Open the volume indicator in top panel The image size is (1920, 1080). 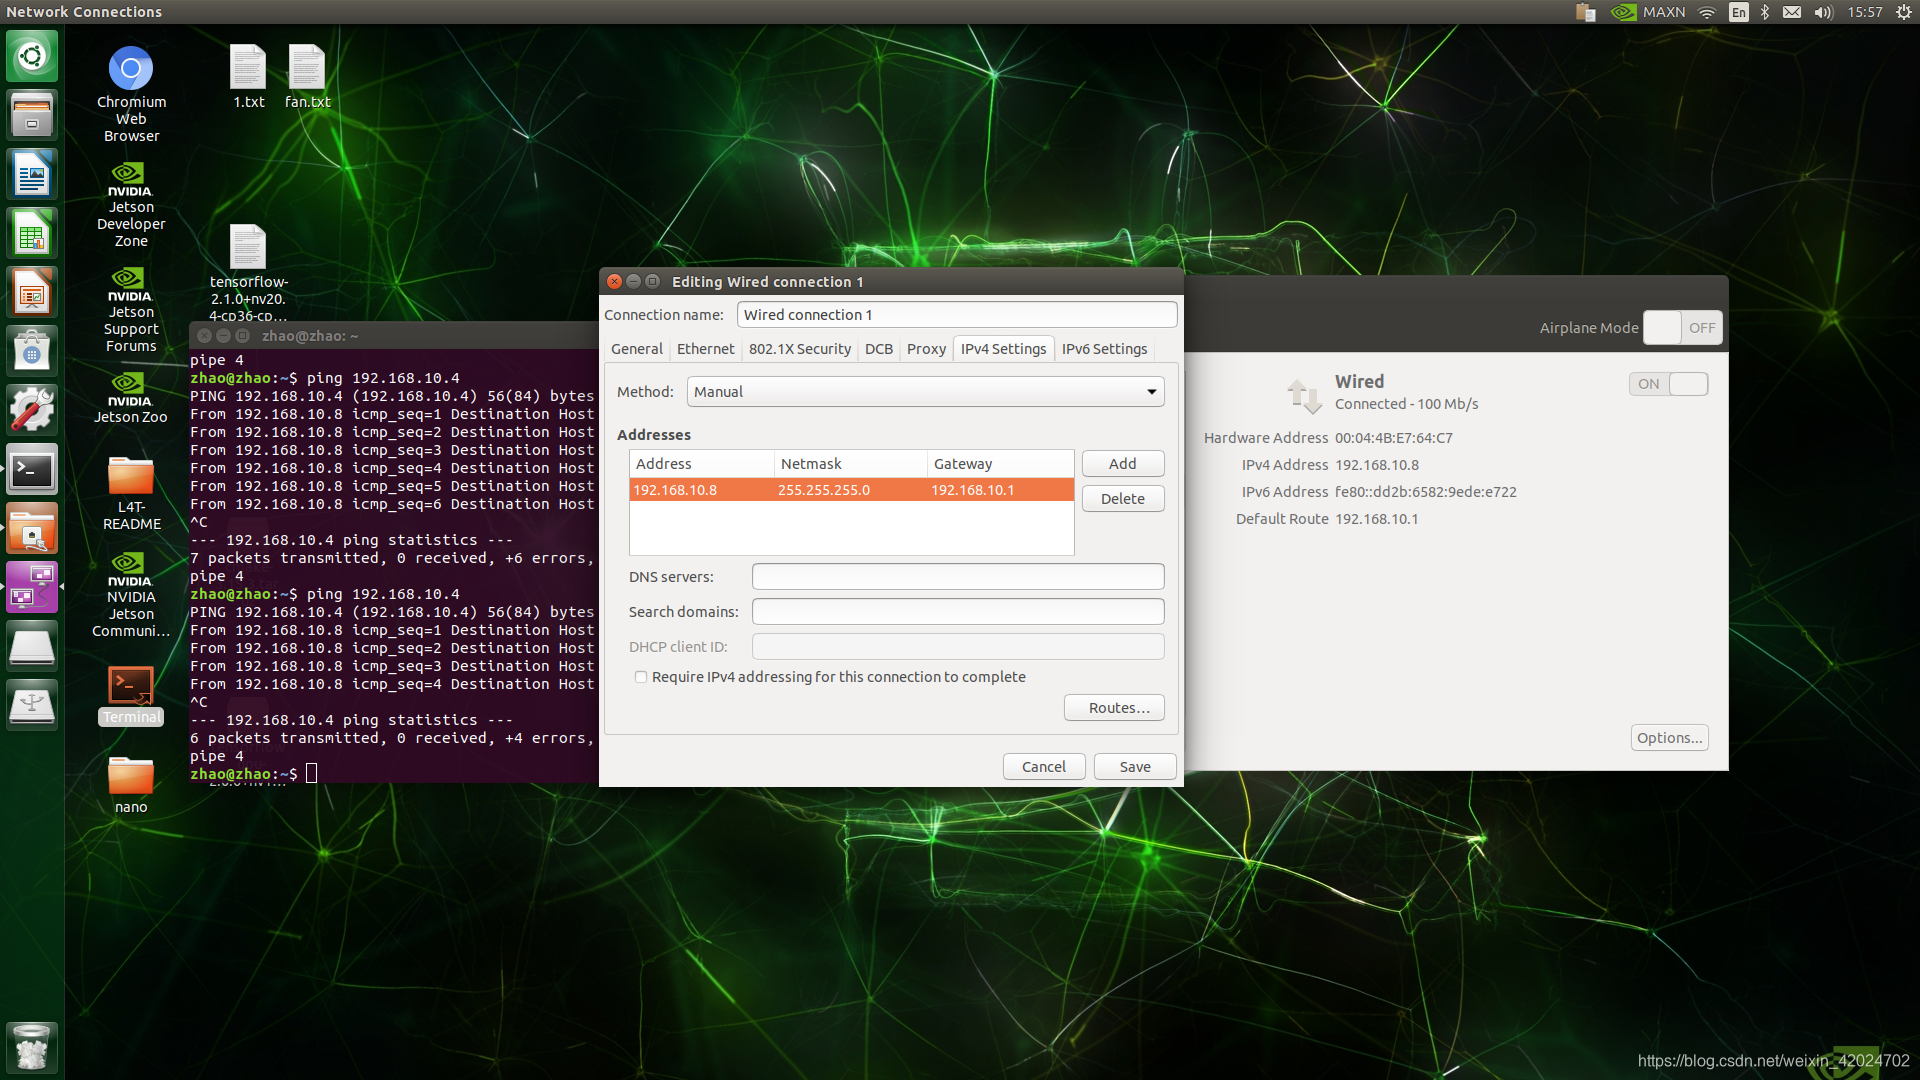(x=1823, y=12)
